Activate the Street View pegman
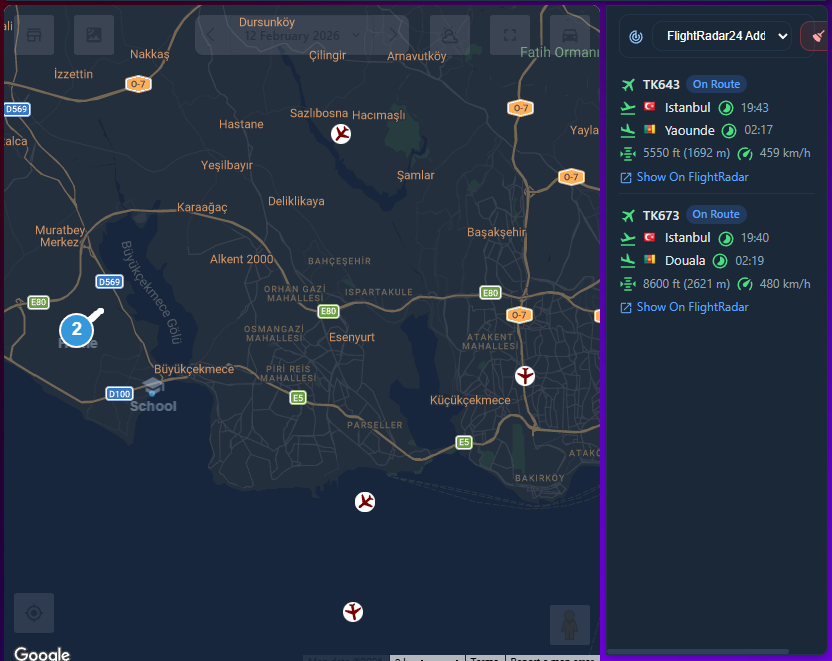832x661 pixels. [x=569, y=624]
